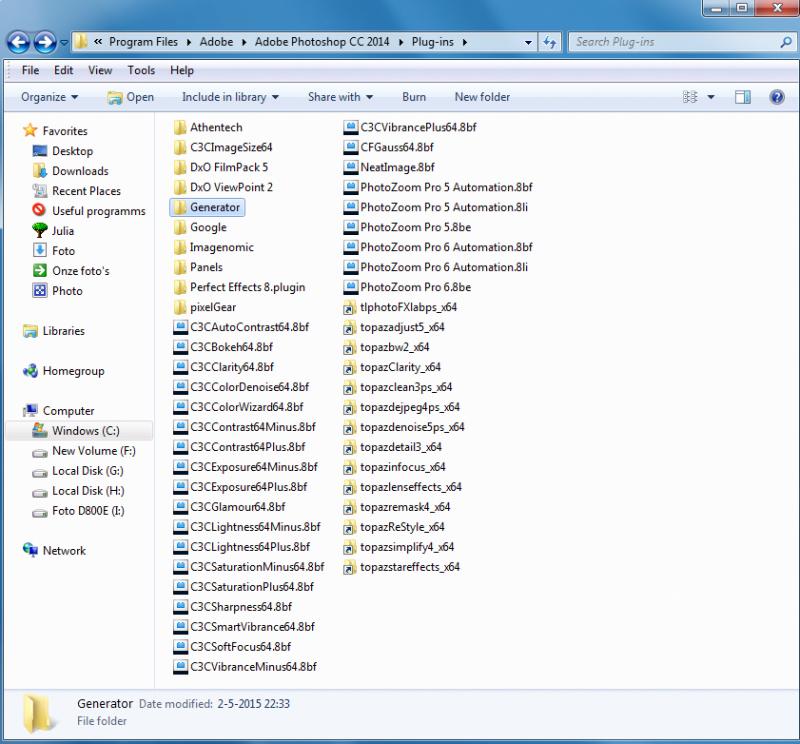Open the Include in library dropdown
The height and width of the screenshot is (744, 800).
(x=230, y=97)
